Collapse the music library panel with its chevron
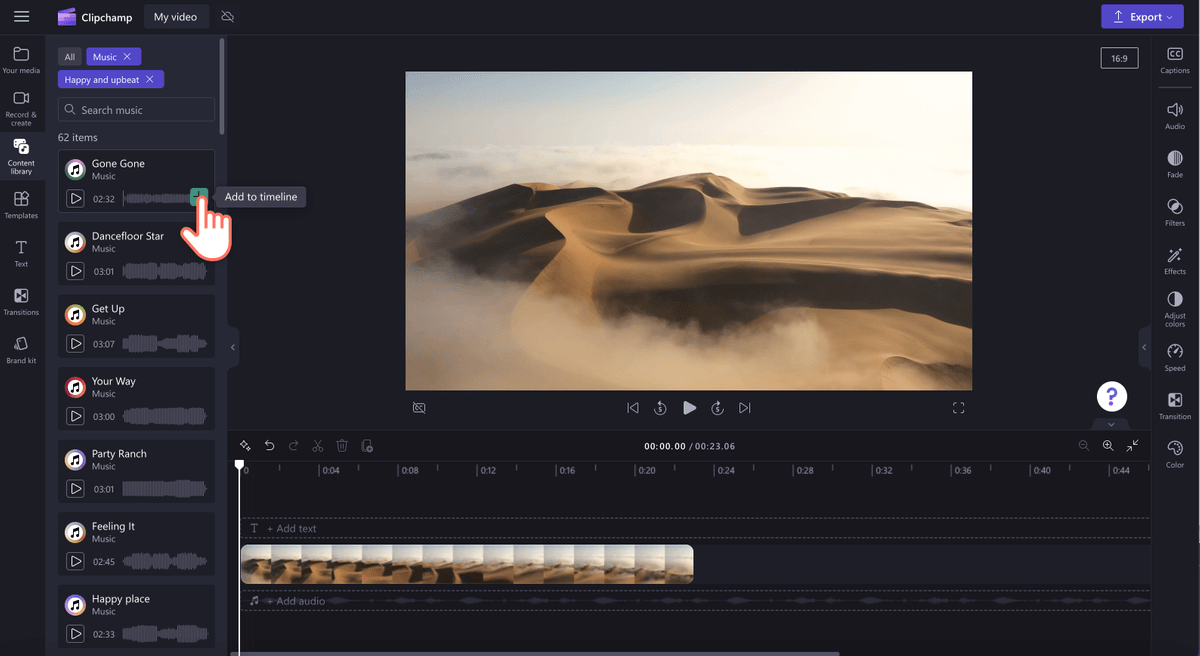 232,347
